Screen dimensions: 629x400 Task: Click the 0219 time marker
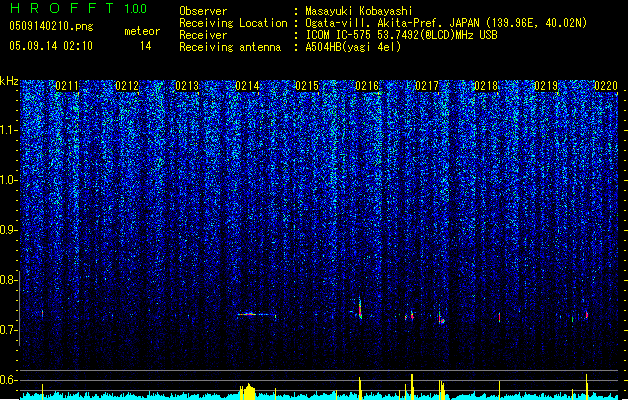(x=546, y=86)
